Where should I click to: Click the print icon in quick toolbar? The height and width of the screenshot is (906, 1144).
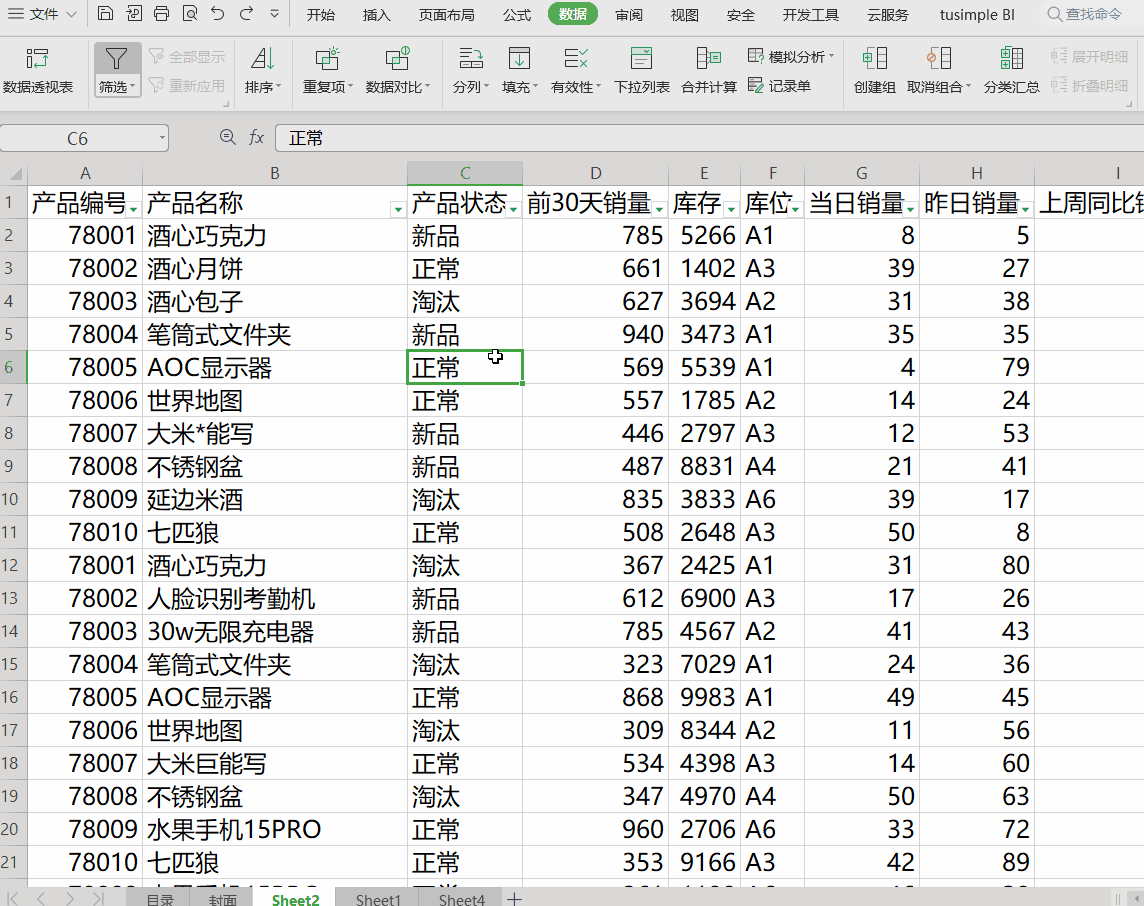(161, 13)
